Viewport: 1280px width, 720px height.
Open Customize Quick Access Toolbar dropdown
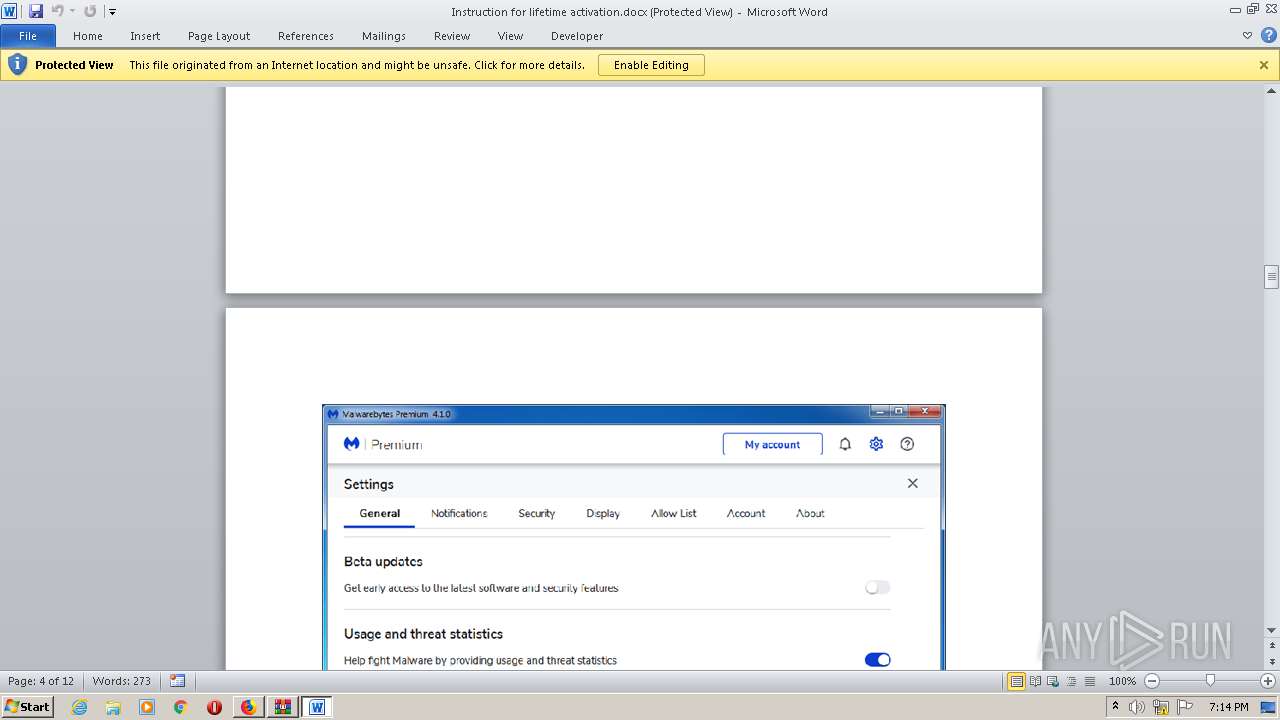coord(112,12)
